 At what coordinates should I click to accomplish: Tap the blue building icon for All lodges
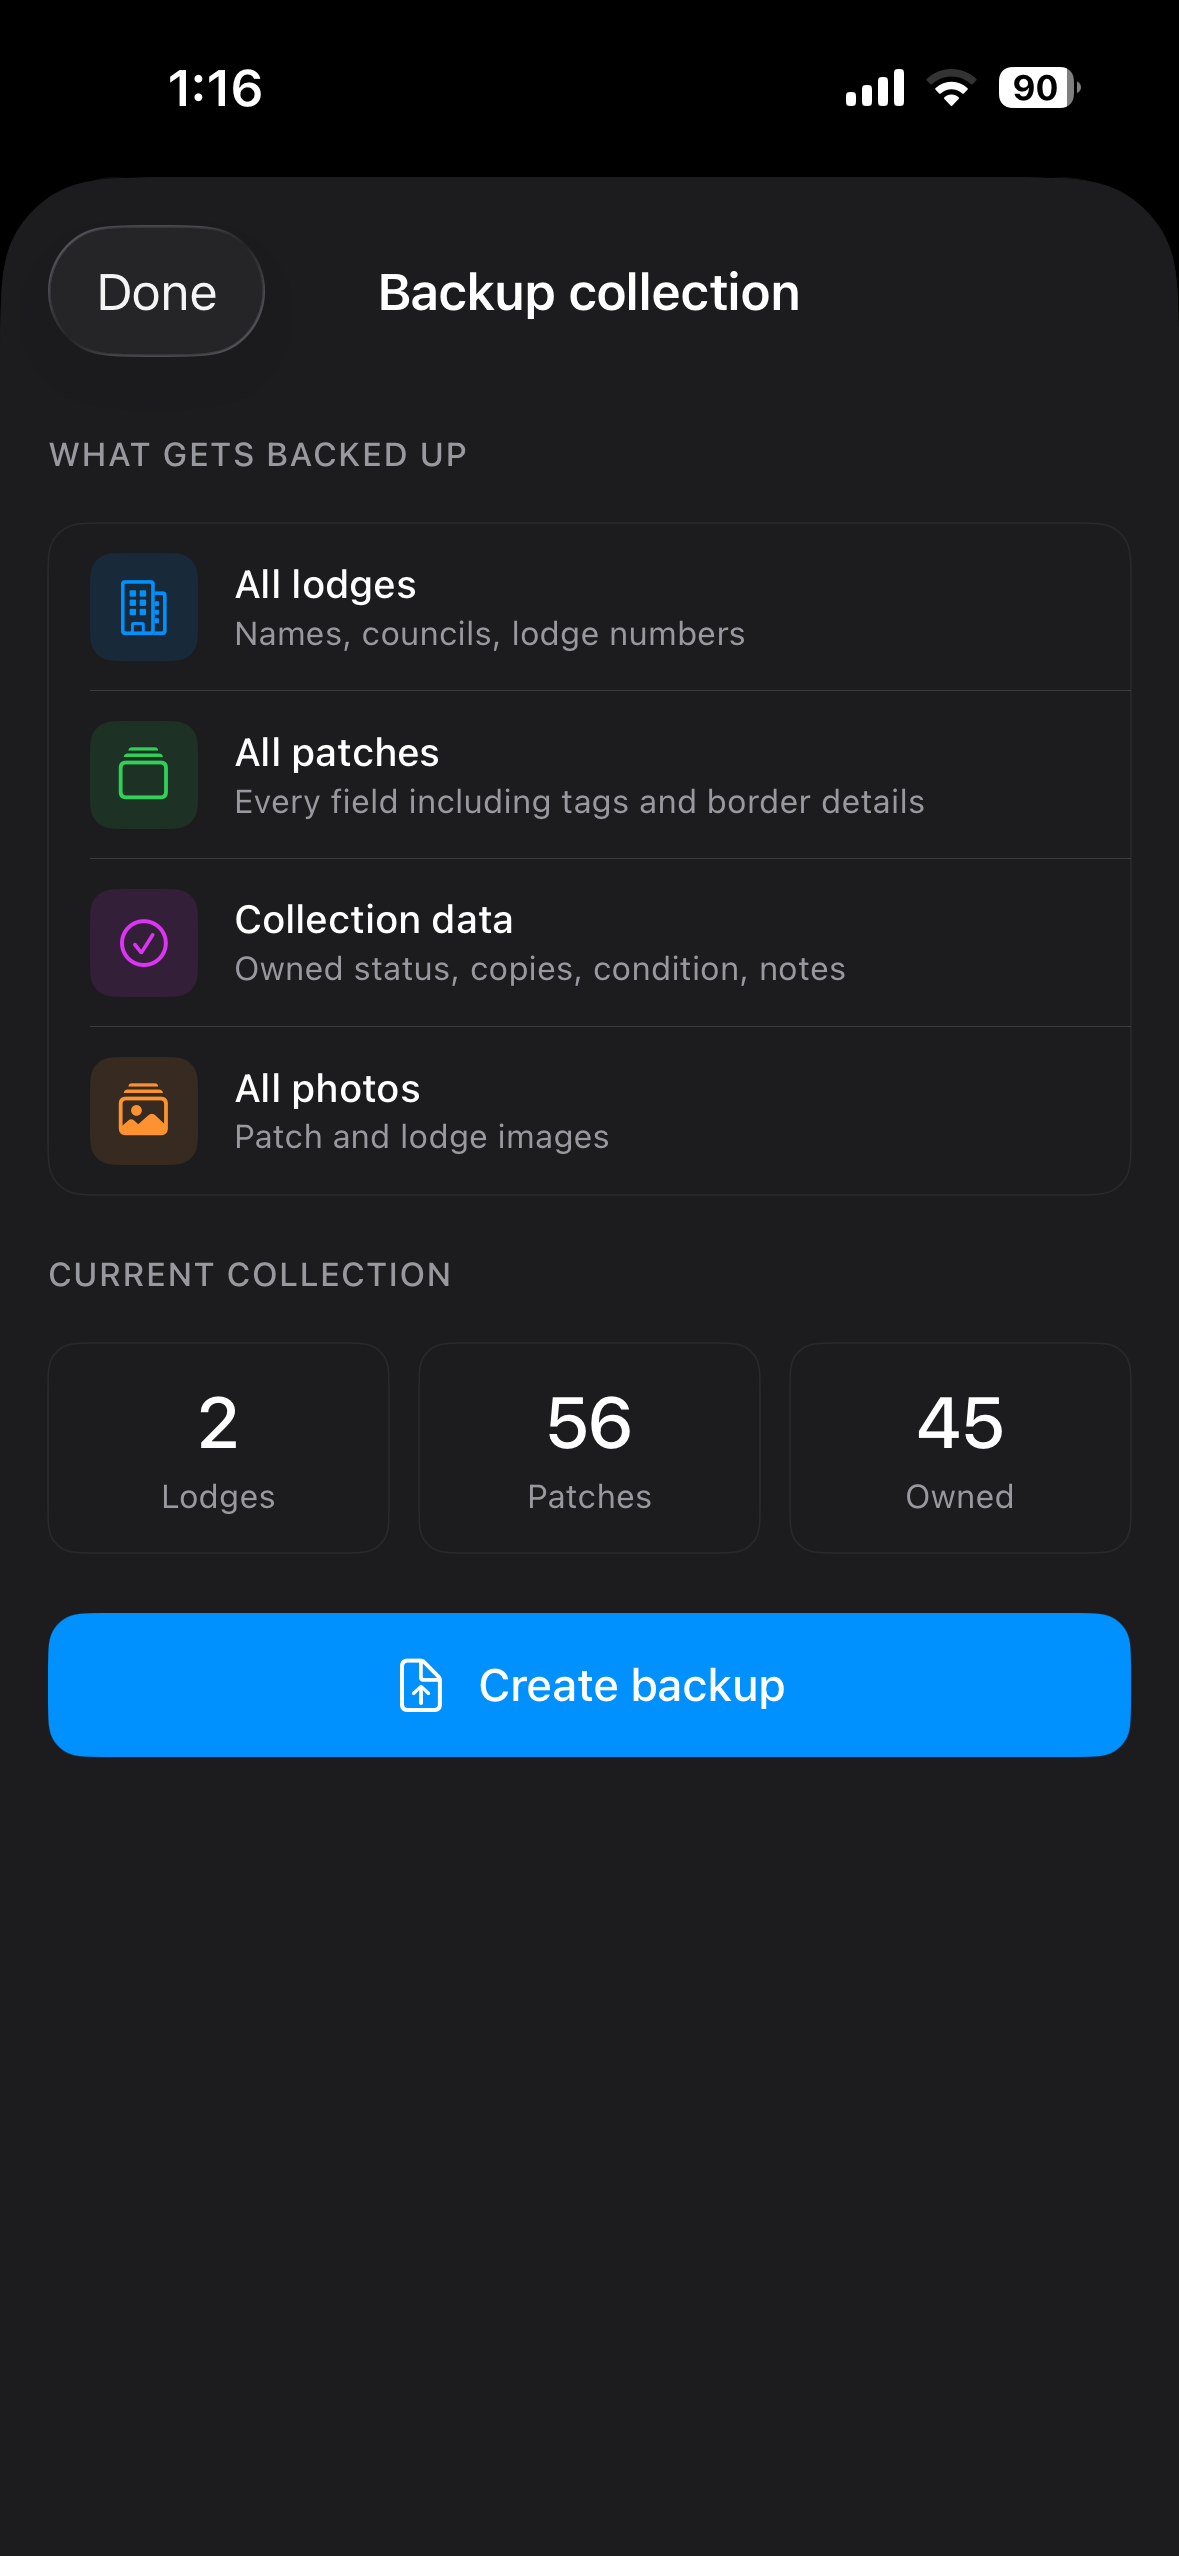coord(144,607)
